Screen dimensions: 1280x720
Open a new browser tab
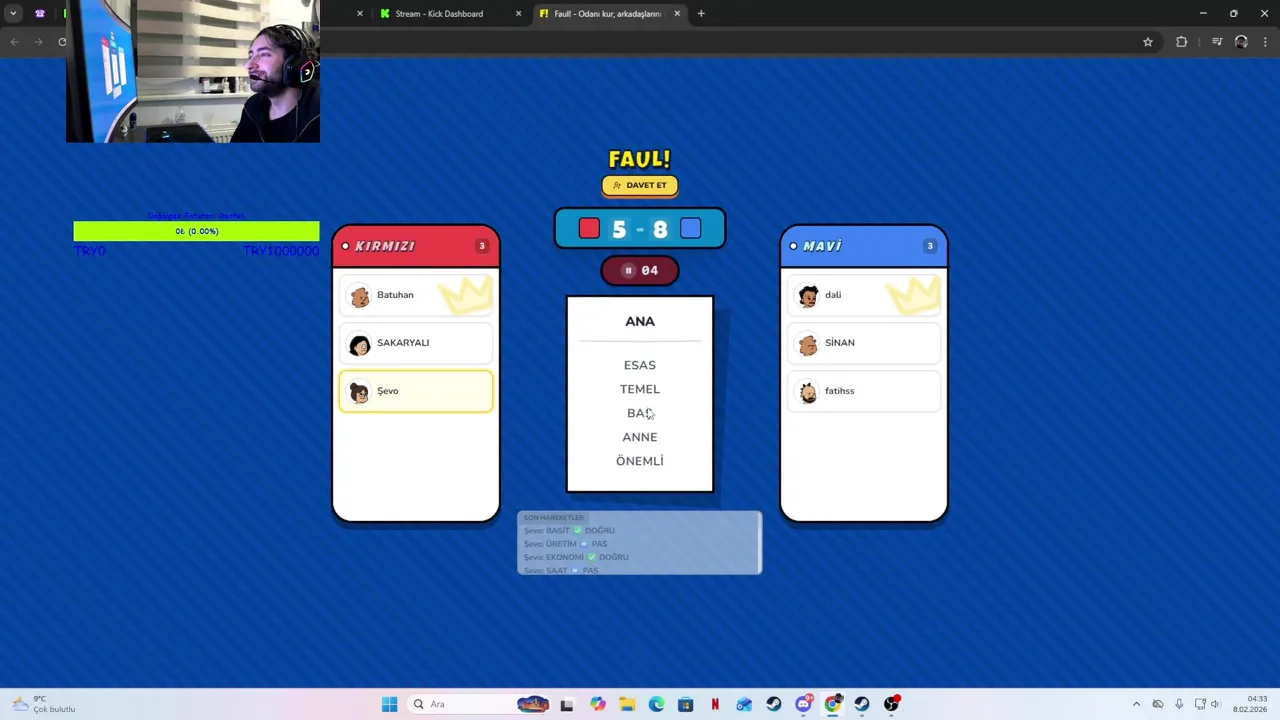pyautogui.click(x=701, y=14)
